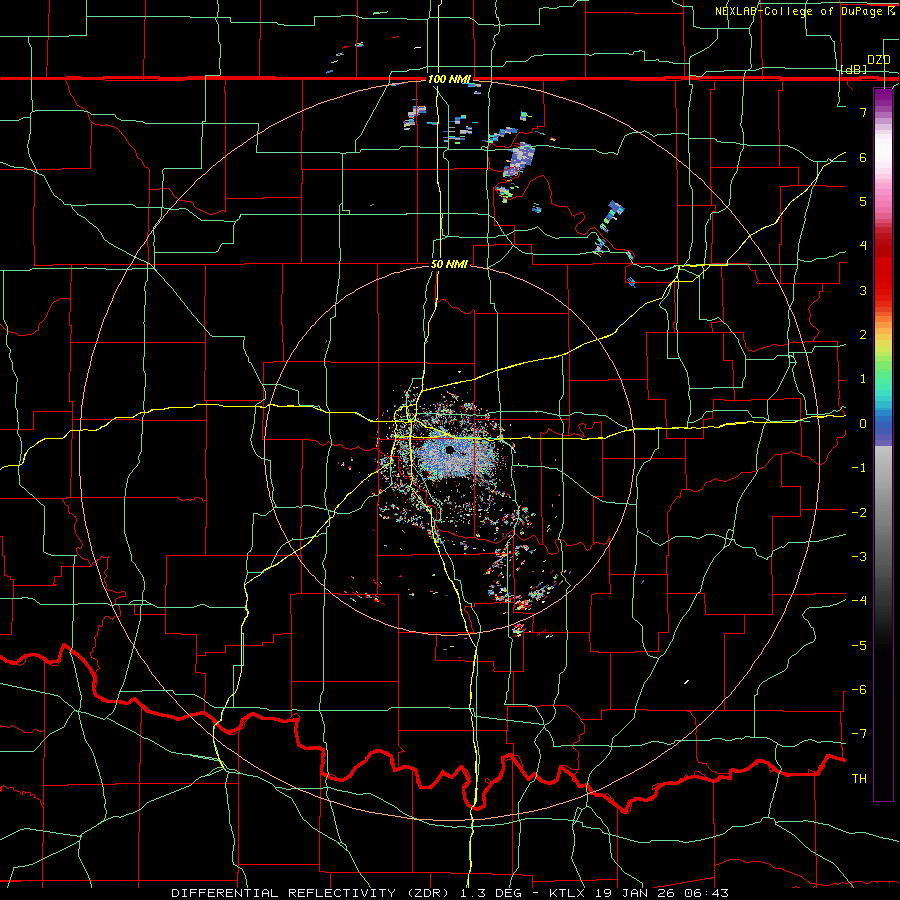
Task: Click the "KTLX 19 JAN 26 06:43" timestamp
Action: pos(639,893)
